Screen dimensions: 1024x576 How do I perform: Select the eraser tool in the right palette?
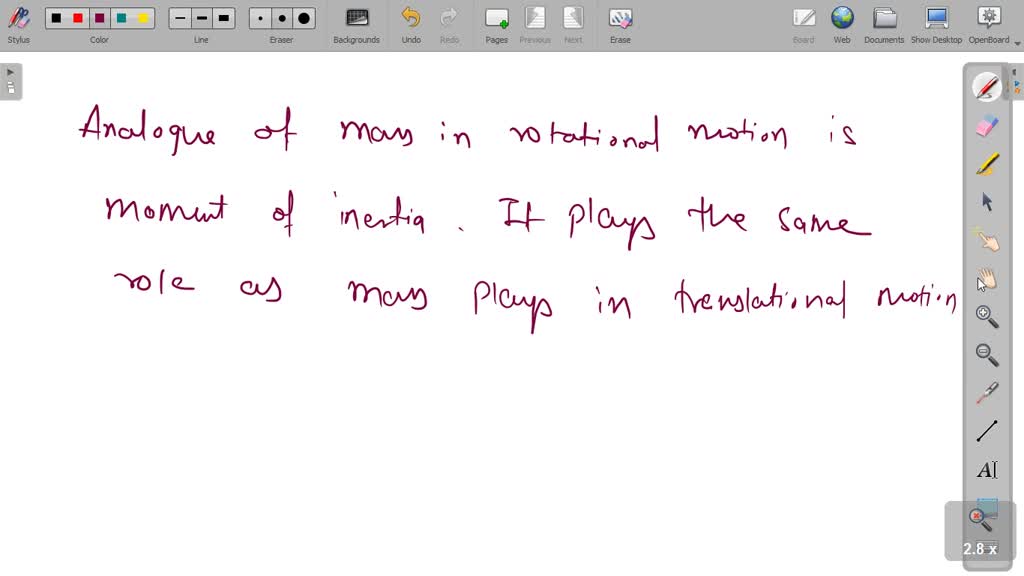click(x=986, y=124)
